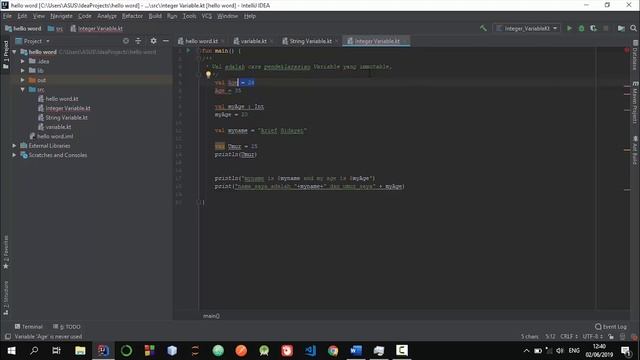640x360 pixels.
Task: Open the Window menu
Action: click(227, 16)
